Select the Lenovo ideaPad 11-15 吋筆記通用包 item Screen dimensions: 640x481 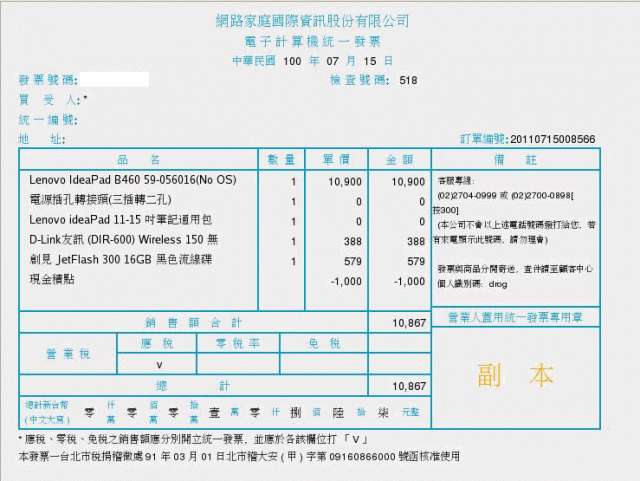pos(120,220)
